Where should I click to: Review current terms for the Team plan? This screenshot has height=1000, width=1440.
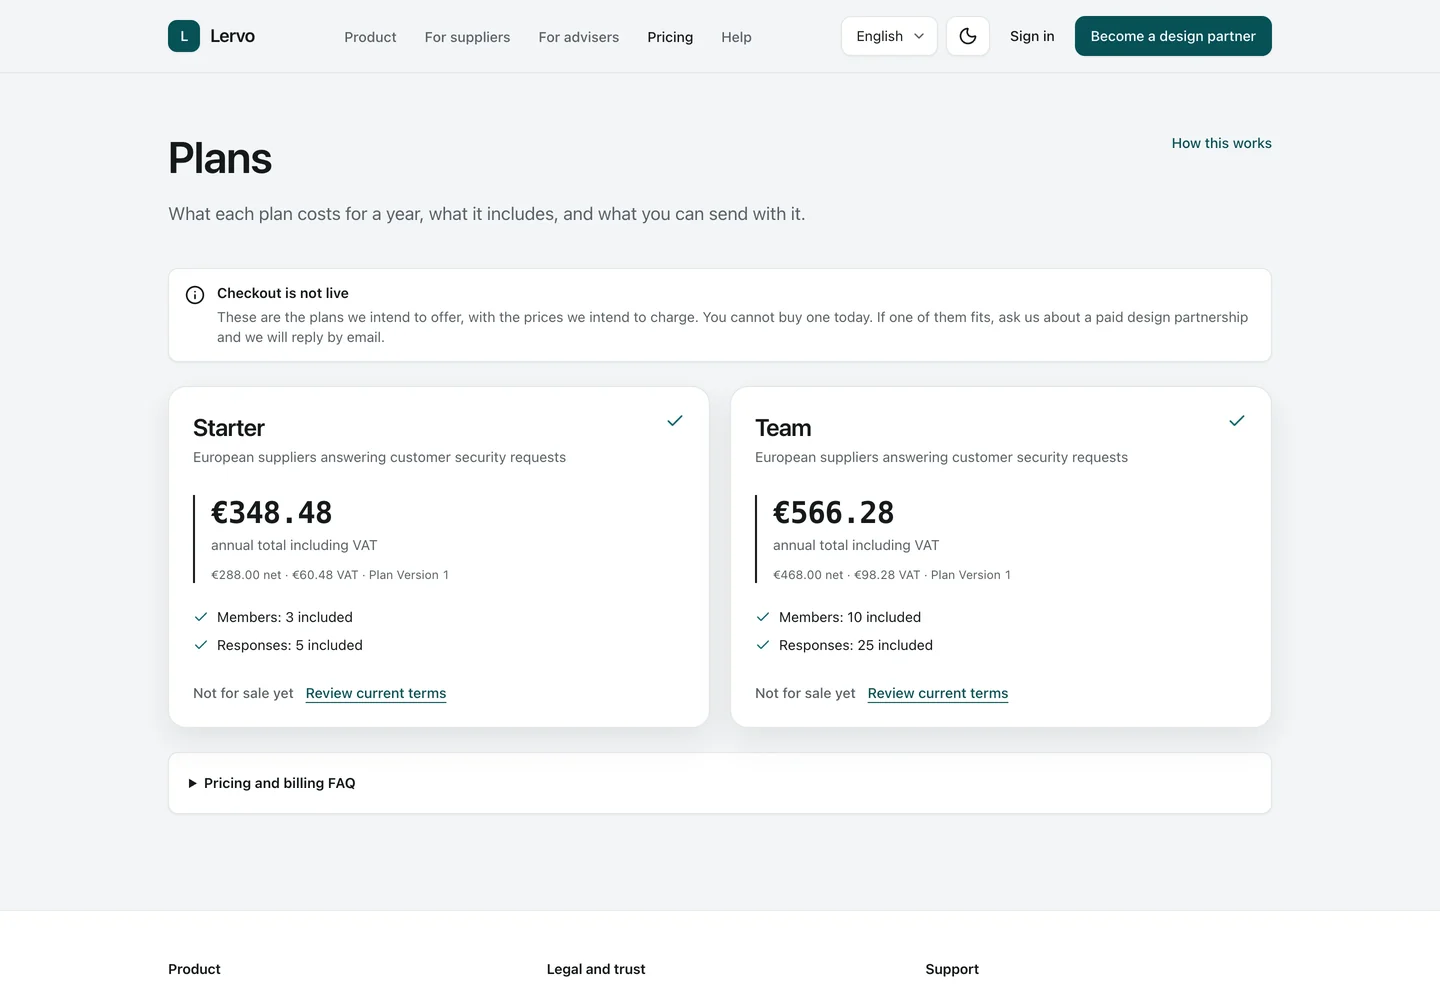tap(938, 693)
